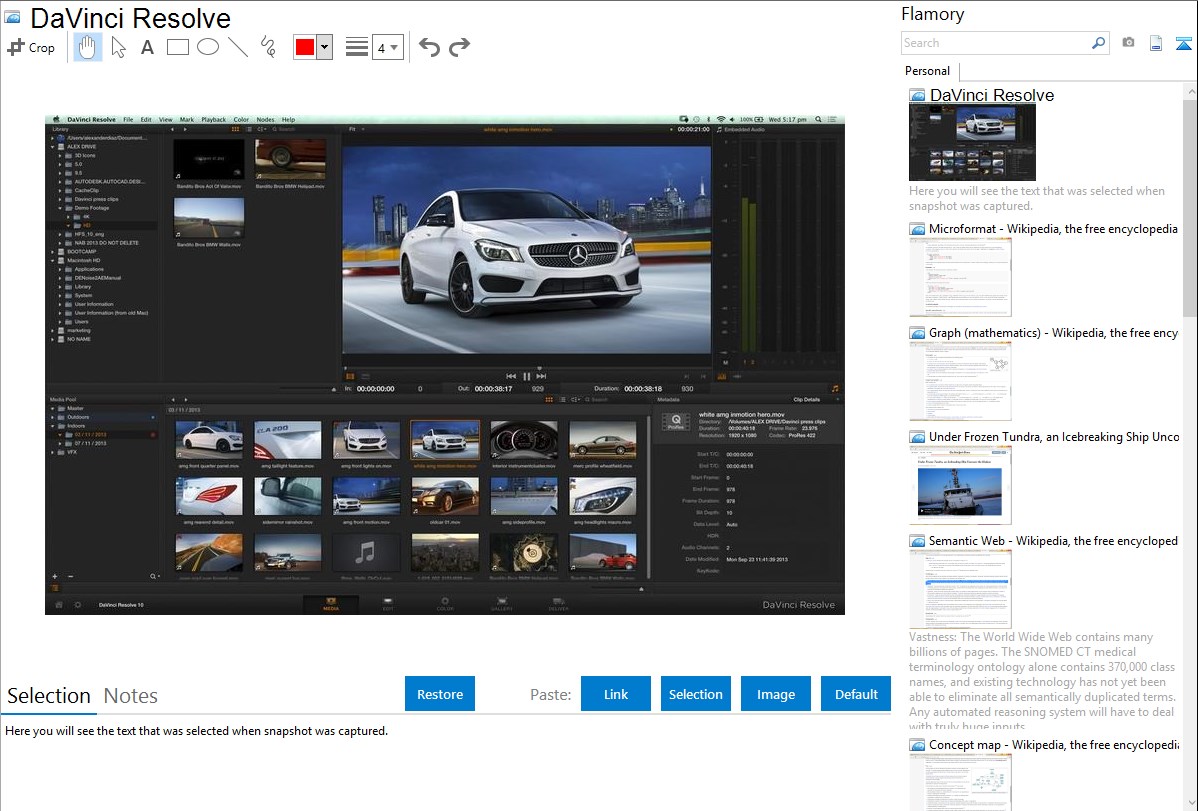Open the line width dropdown showing 4

point(387,47)
